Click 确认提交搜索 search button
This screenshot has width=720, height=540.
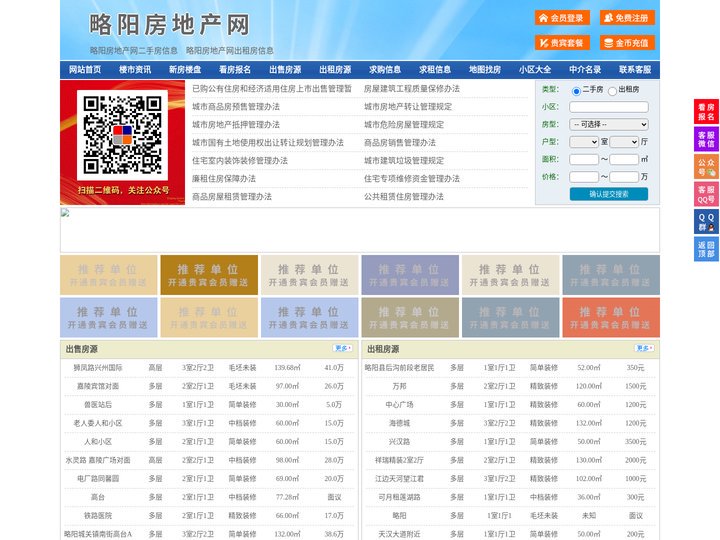click(x=609, y=194)
